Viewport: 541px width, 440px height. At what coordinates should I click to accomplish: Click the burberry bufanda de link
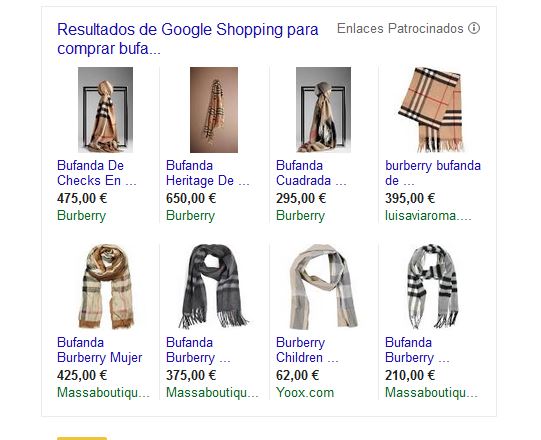pyautogui.click(x=433, y=173)
